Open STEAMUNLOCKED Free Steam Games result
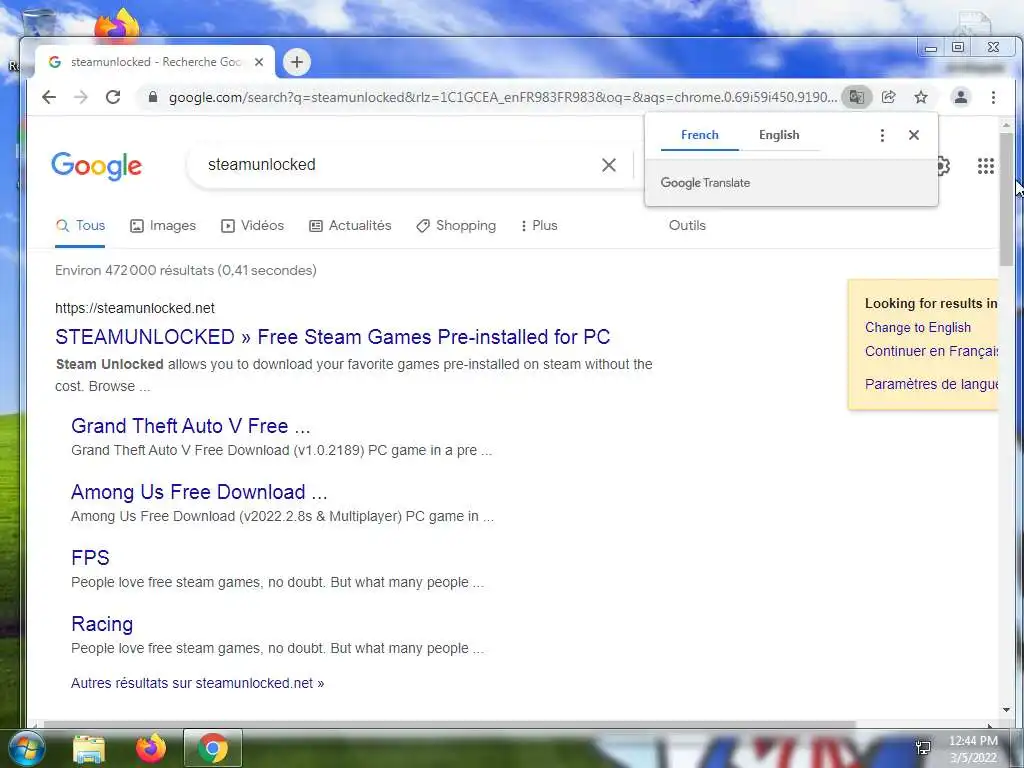 332,337
